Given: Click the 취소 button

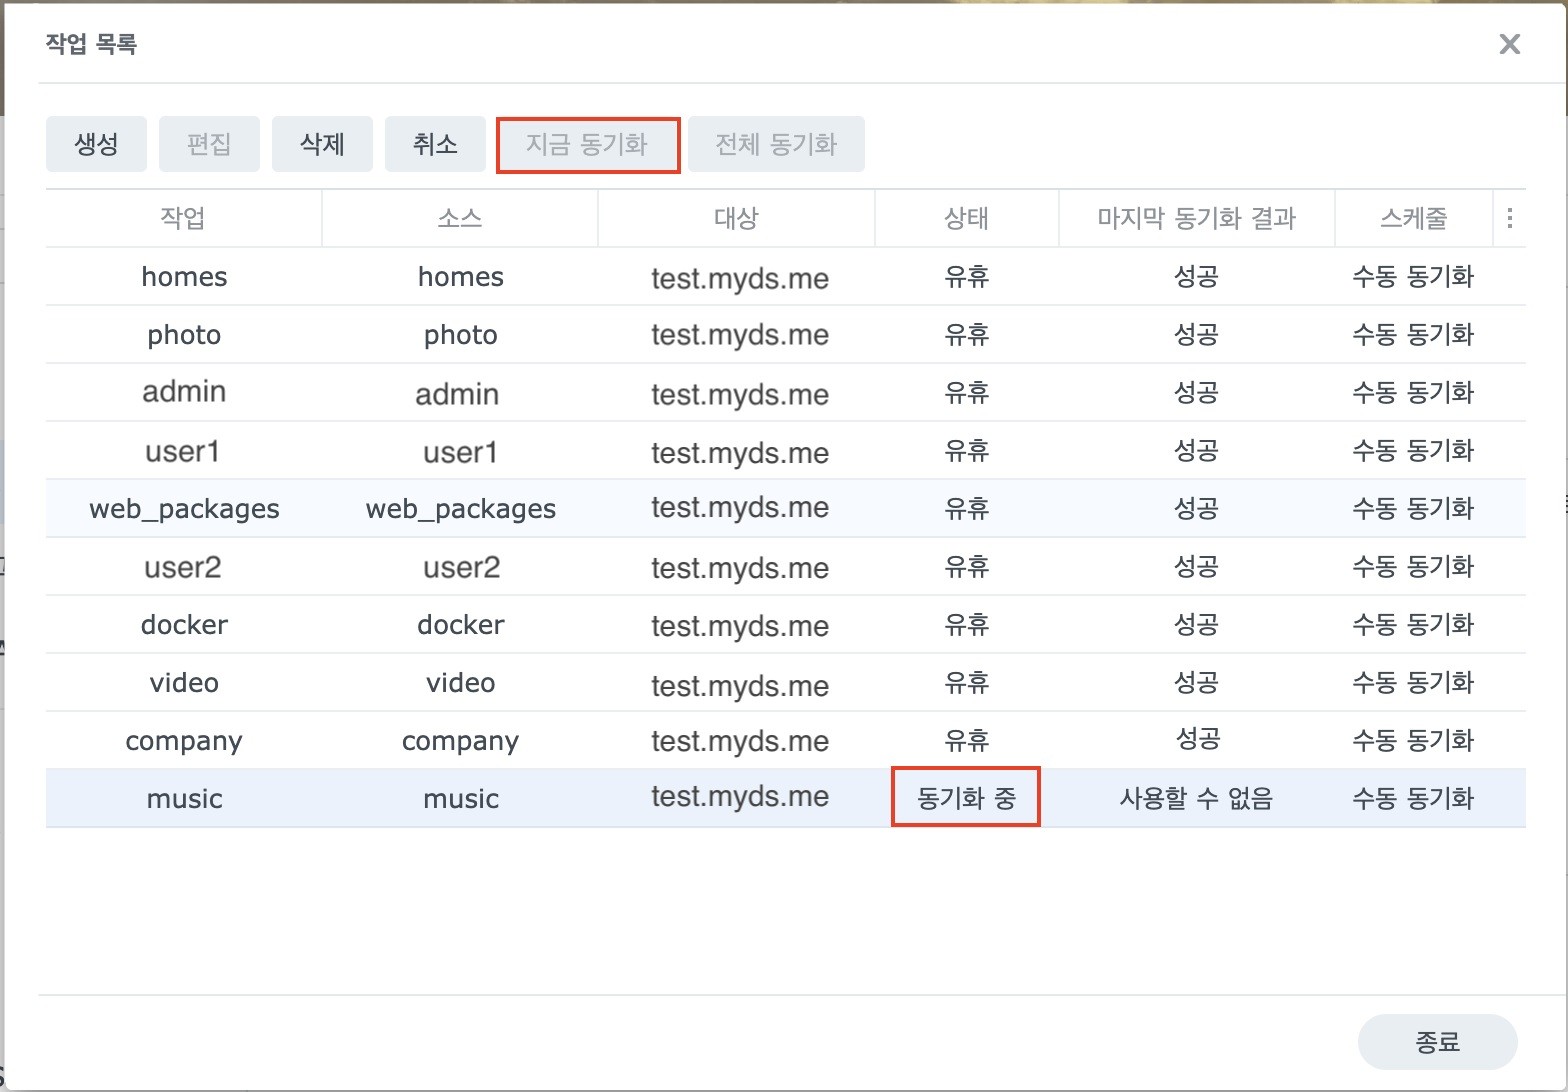Looking at the screenshot, I should [435, 144].
